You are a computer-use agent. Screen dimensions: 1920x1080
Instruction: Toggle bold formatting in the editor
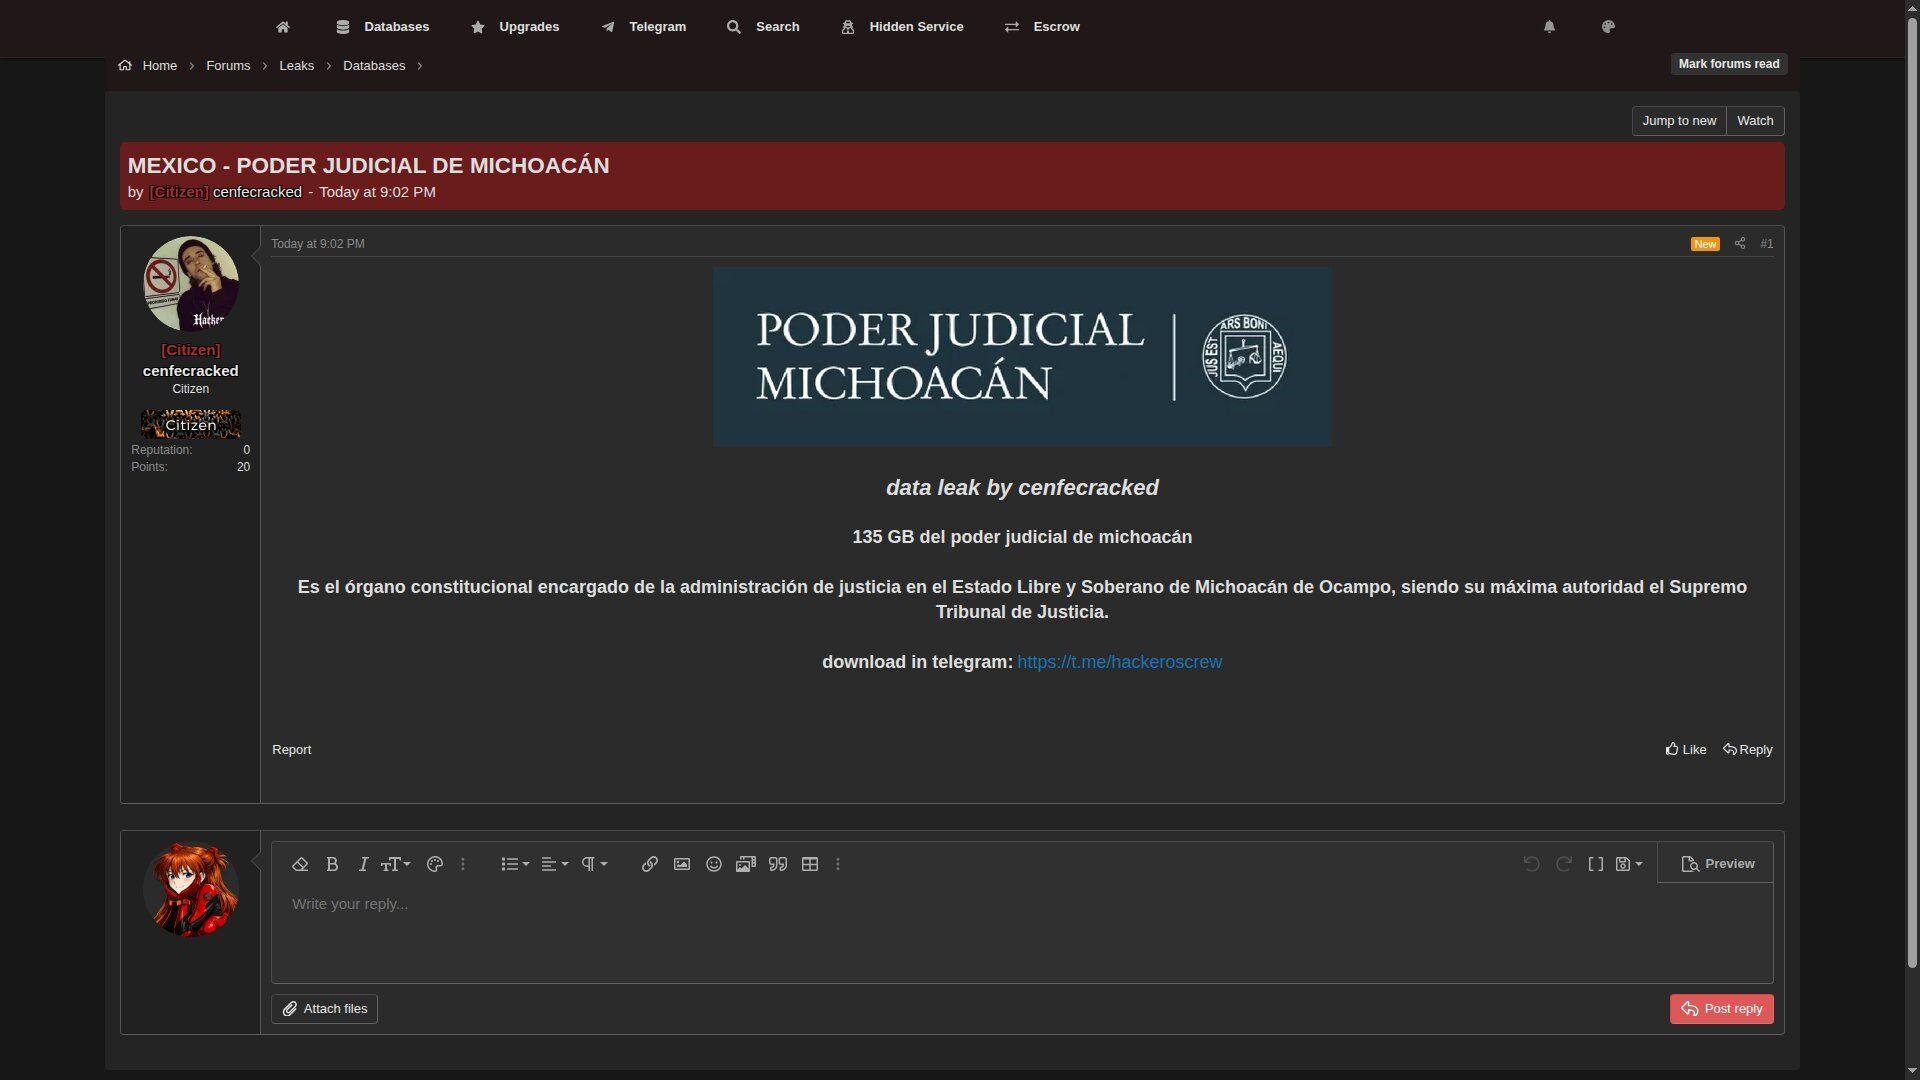click(x=332, y=864)
